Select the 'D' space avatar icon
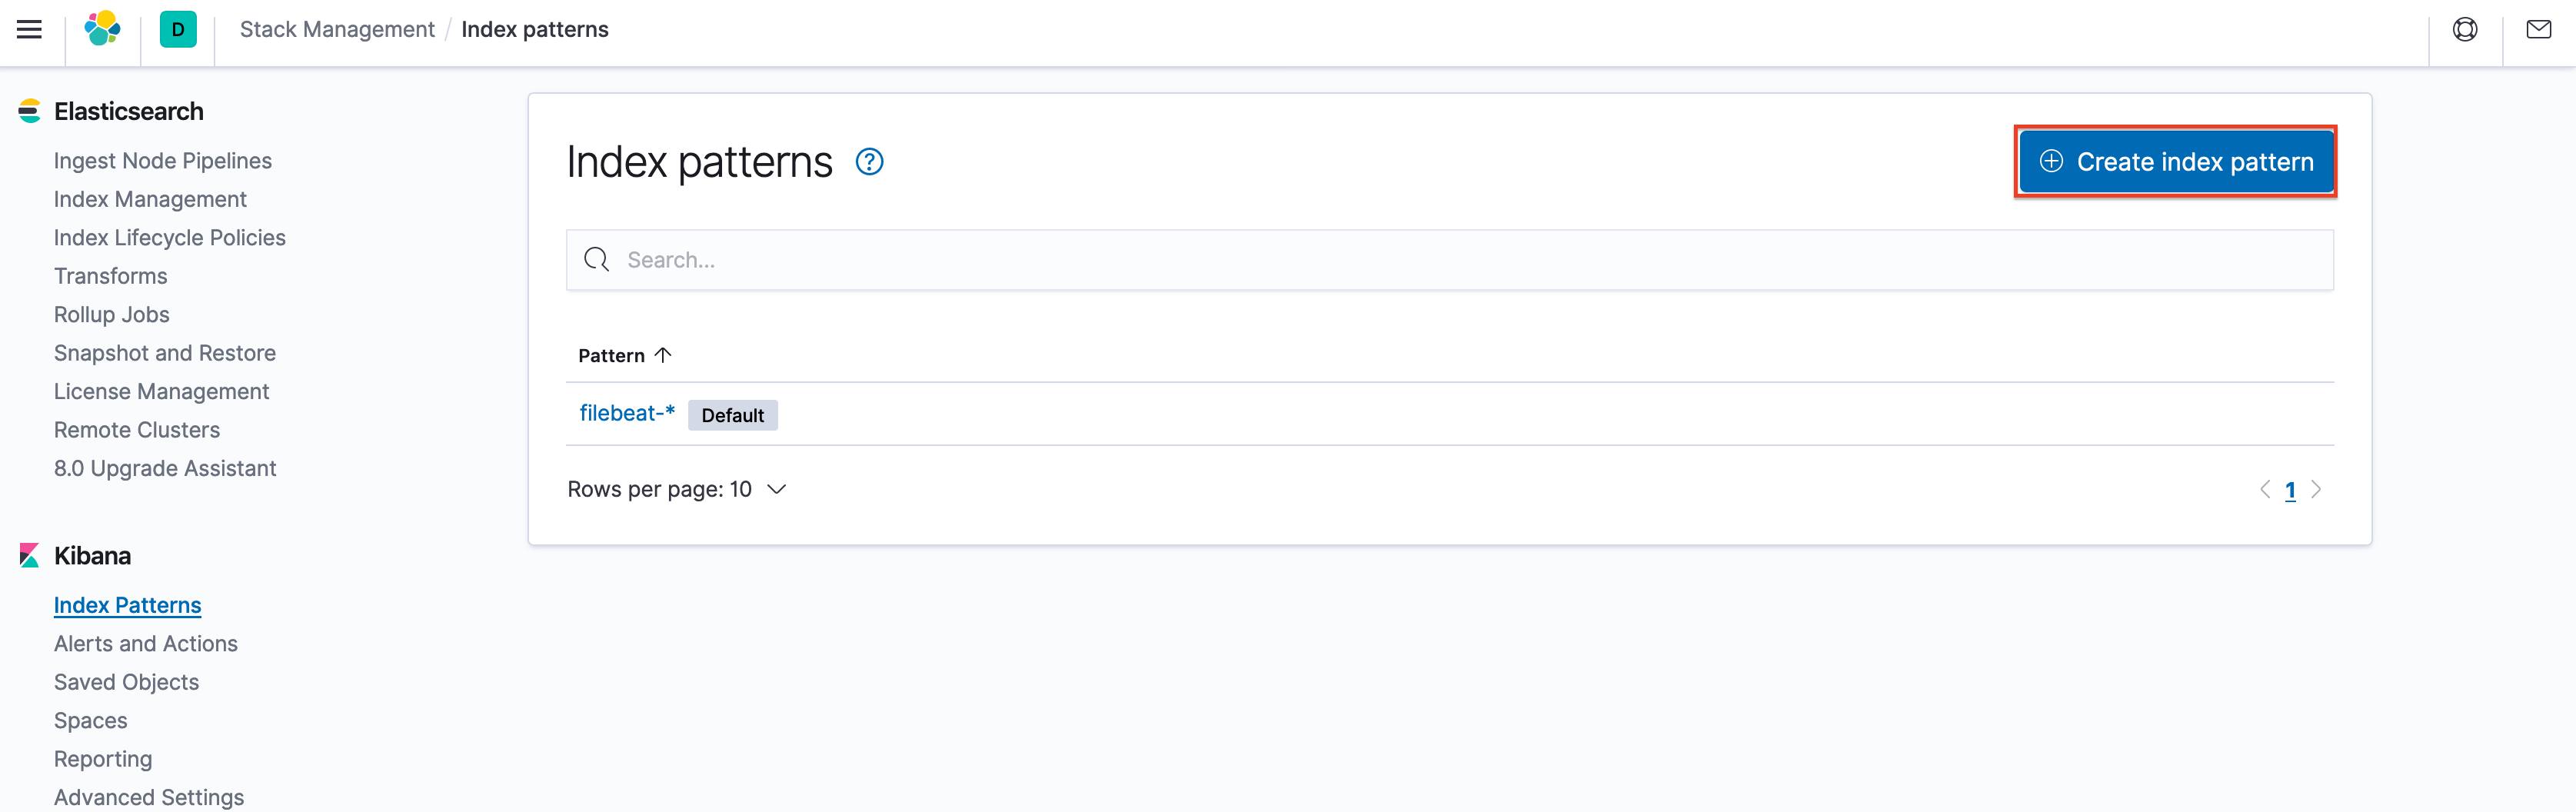 click(x=177, y=29)
